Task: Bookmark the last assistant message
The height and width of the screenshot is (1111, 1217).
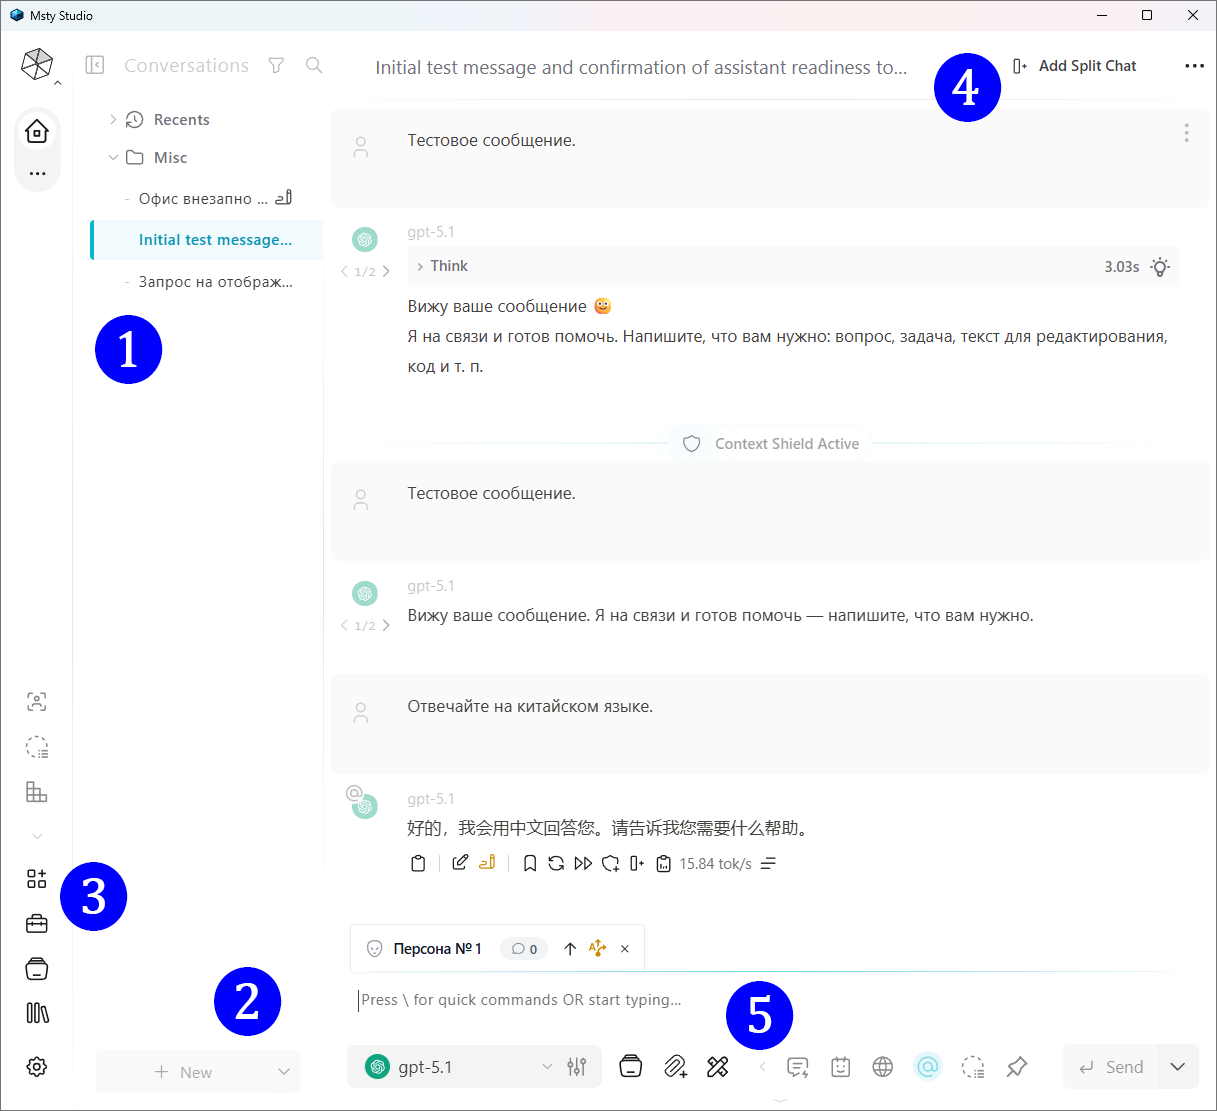Action: point(530,863)
